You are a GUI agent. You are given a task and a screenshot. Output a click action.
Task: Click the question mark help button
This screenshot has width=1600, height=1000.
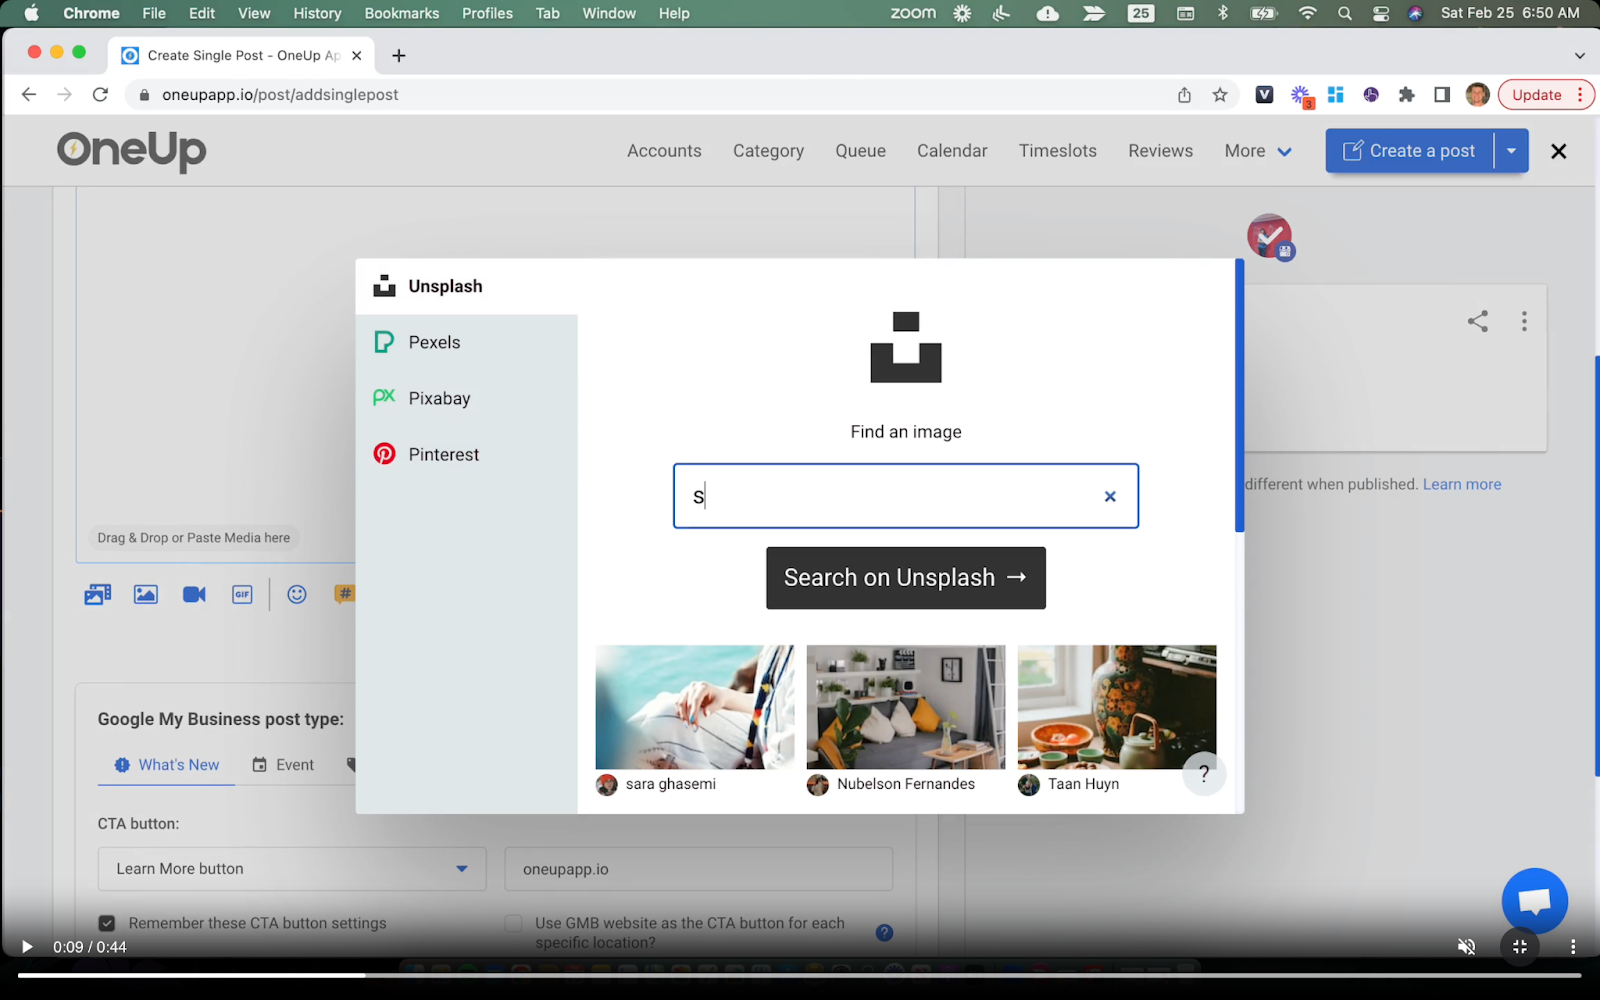1204,774
